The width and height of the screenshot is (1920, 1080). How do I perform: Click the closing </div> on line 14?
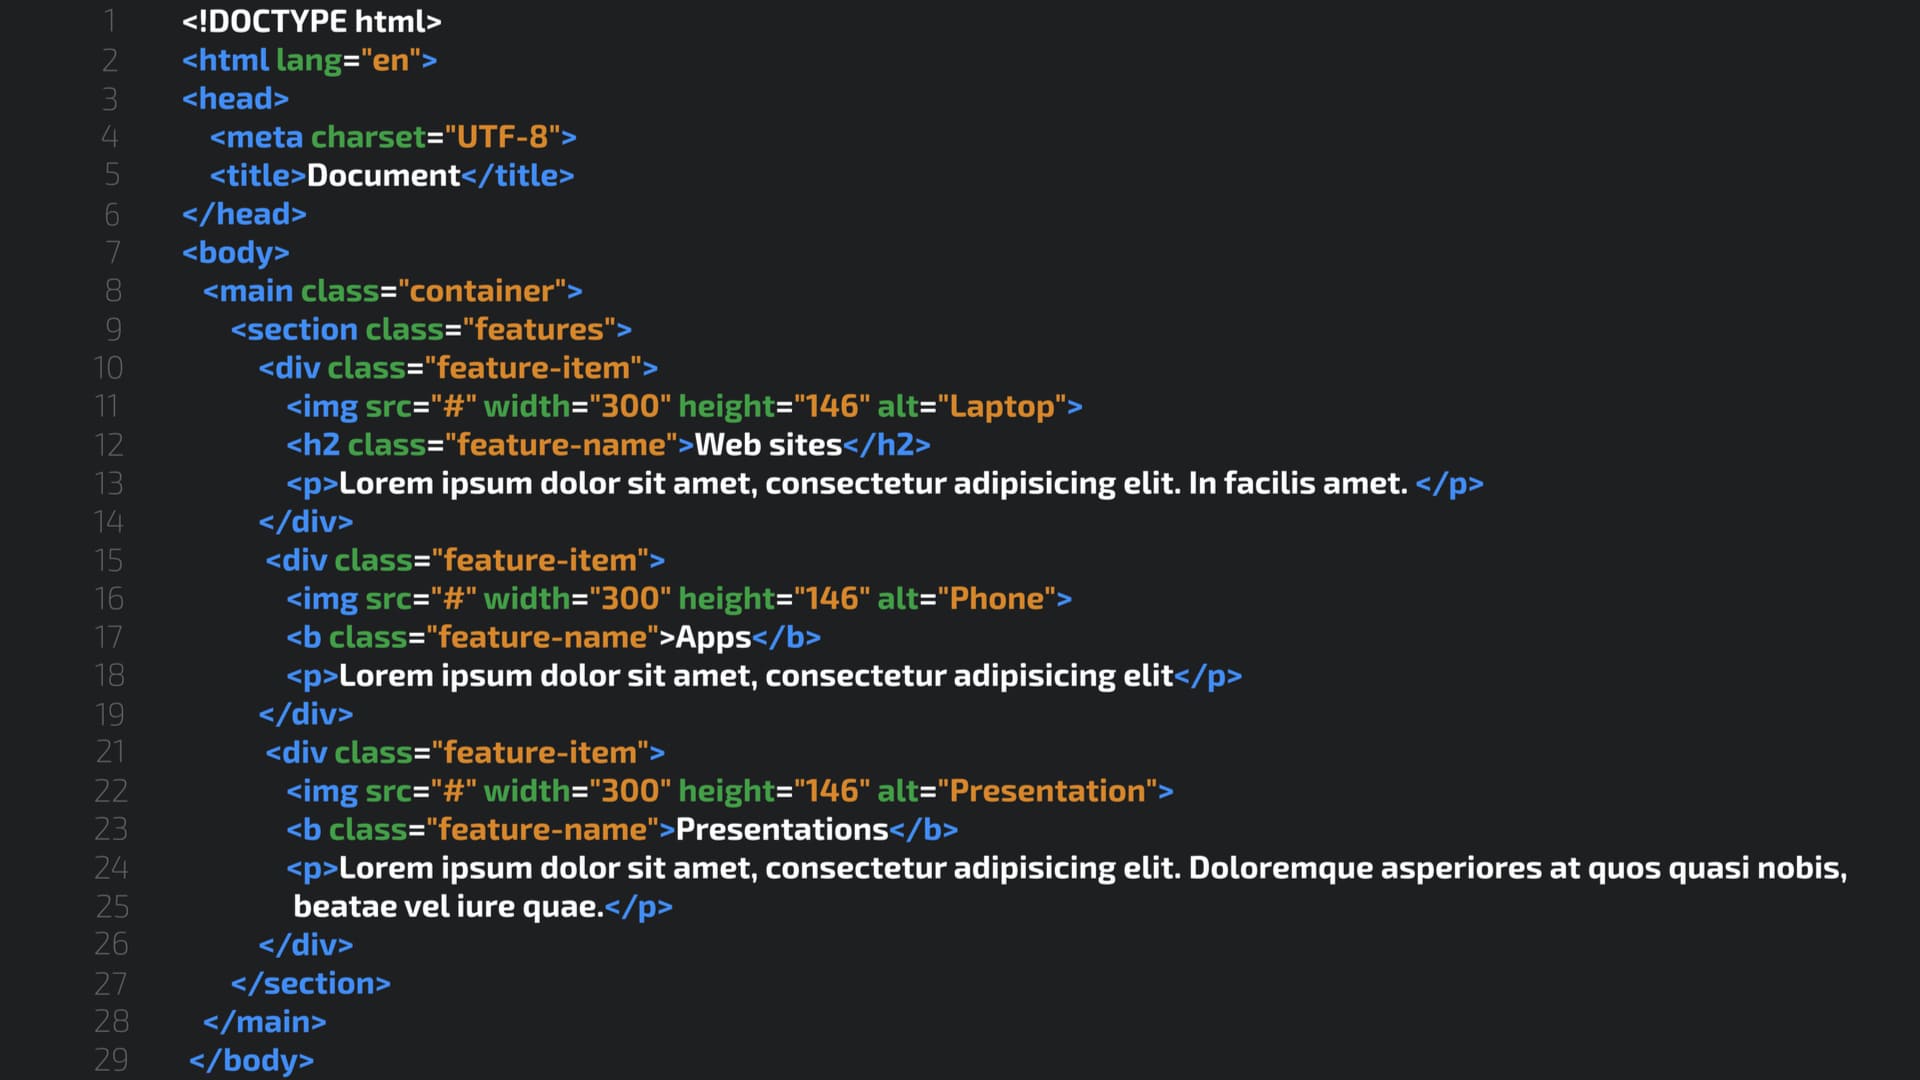305,522
